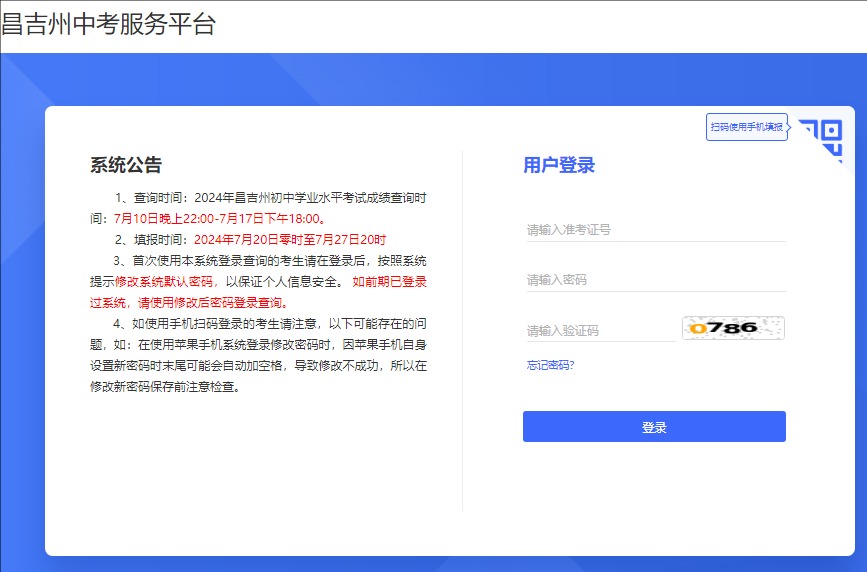Image resolution: width=867 pixels, height=572 pixels.
Task: Click the final line 修改新密码保存前注意检查
Action: [x=165, y=387]
